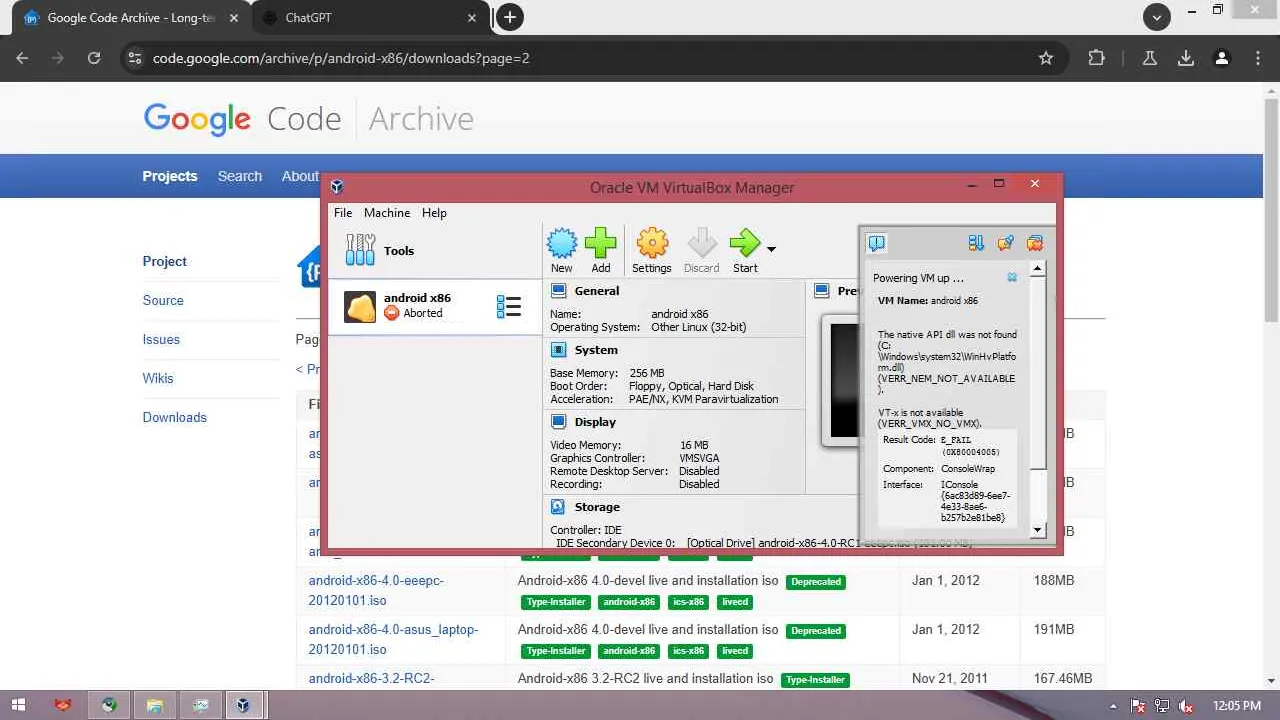The height and width of the screenshot is (720, 1280).
Task: Open the Windows Start button
Action: 18,705
